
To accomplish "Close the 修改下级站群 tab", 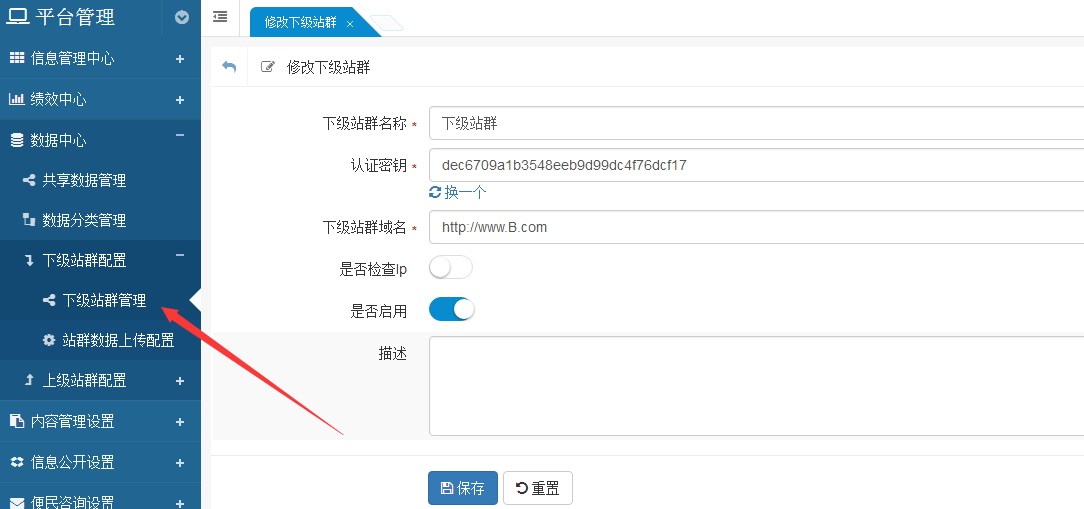I will (349, 23).
